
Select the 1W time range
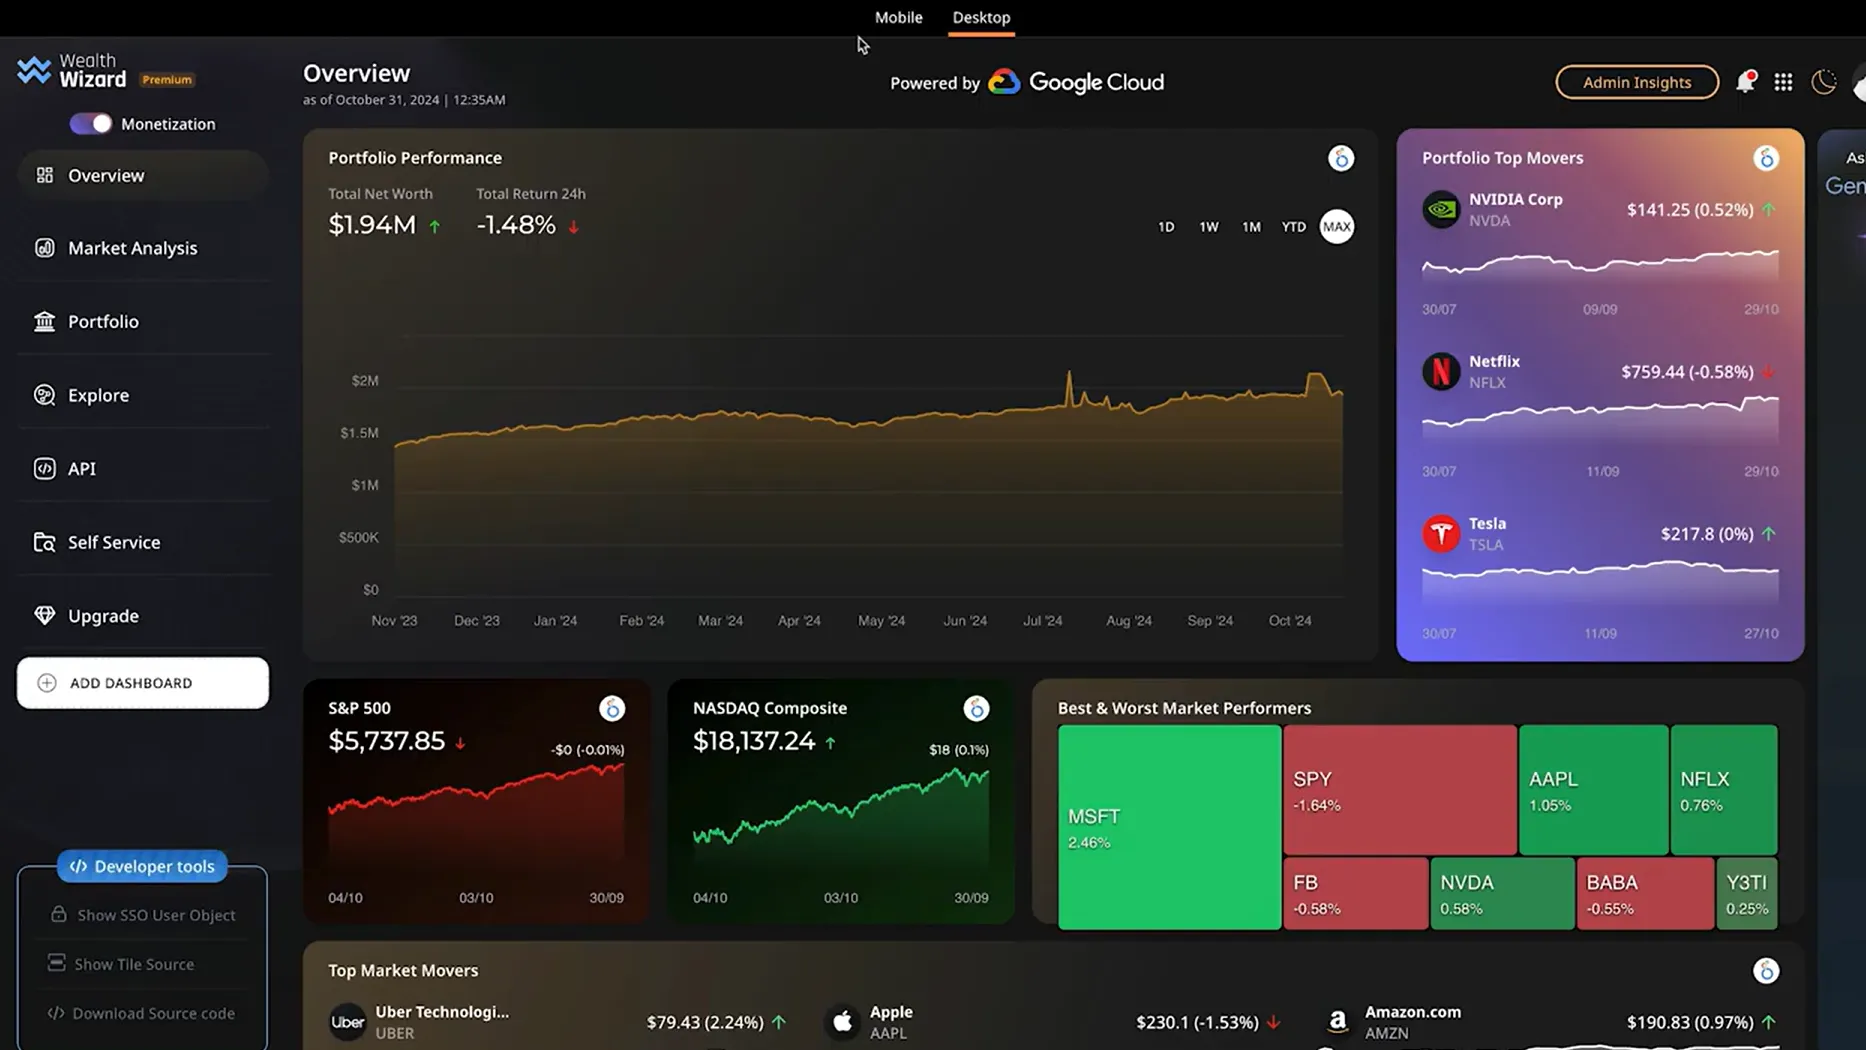(x=1209, y=227)
